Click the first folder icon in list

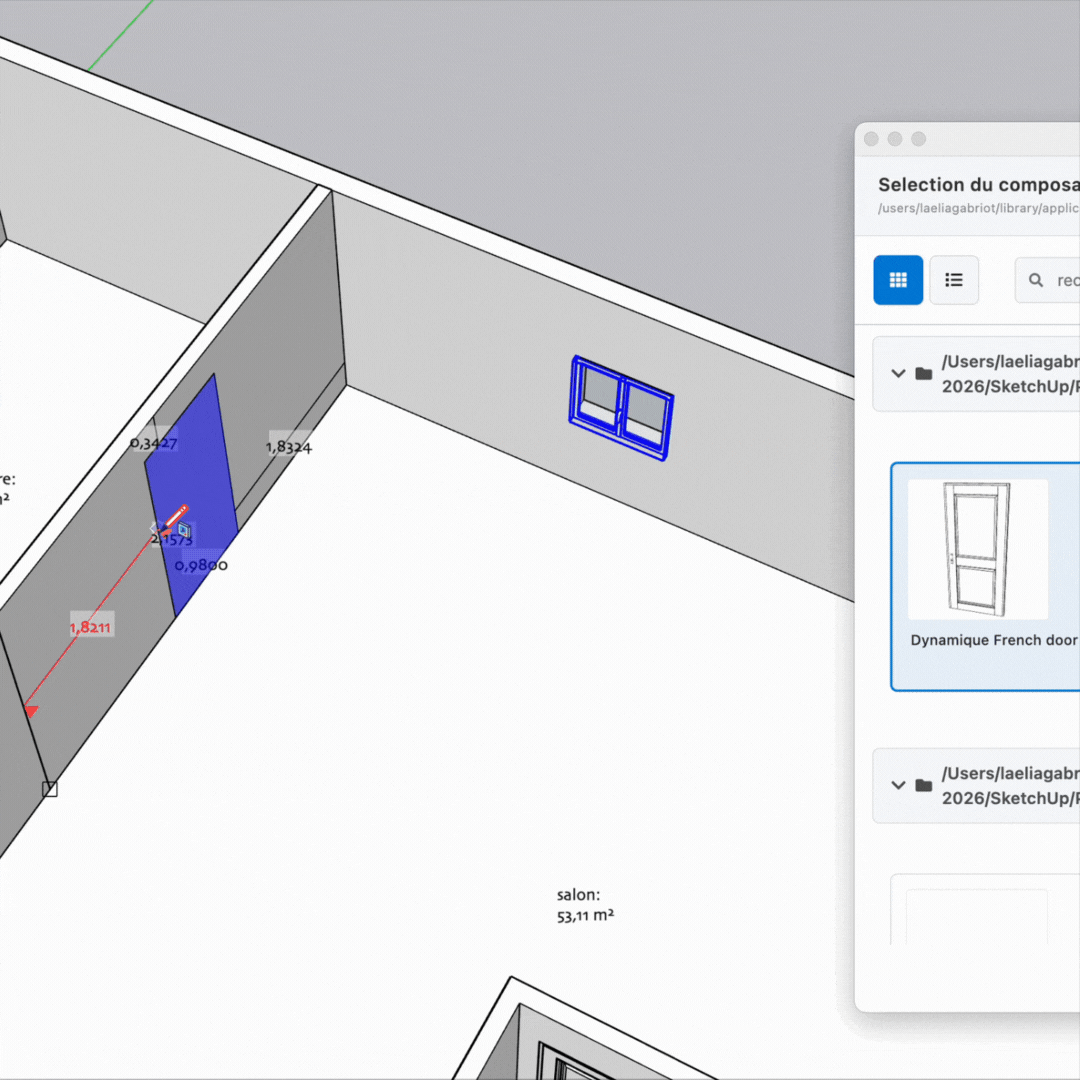tap(924, 374)
